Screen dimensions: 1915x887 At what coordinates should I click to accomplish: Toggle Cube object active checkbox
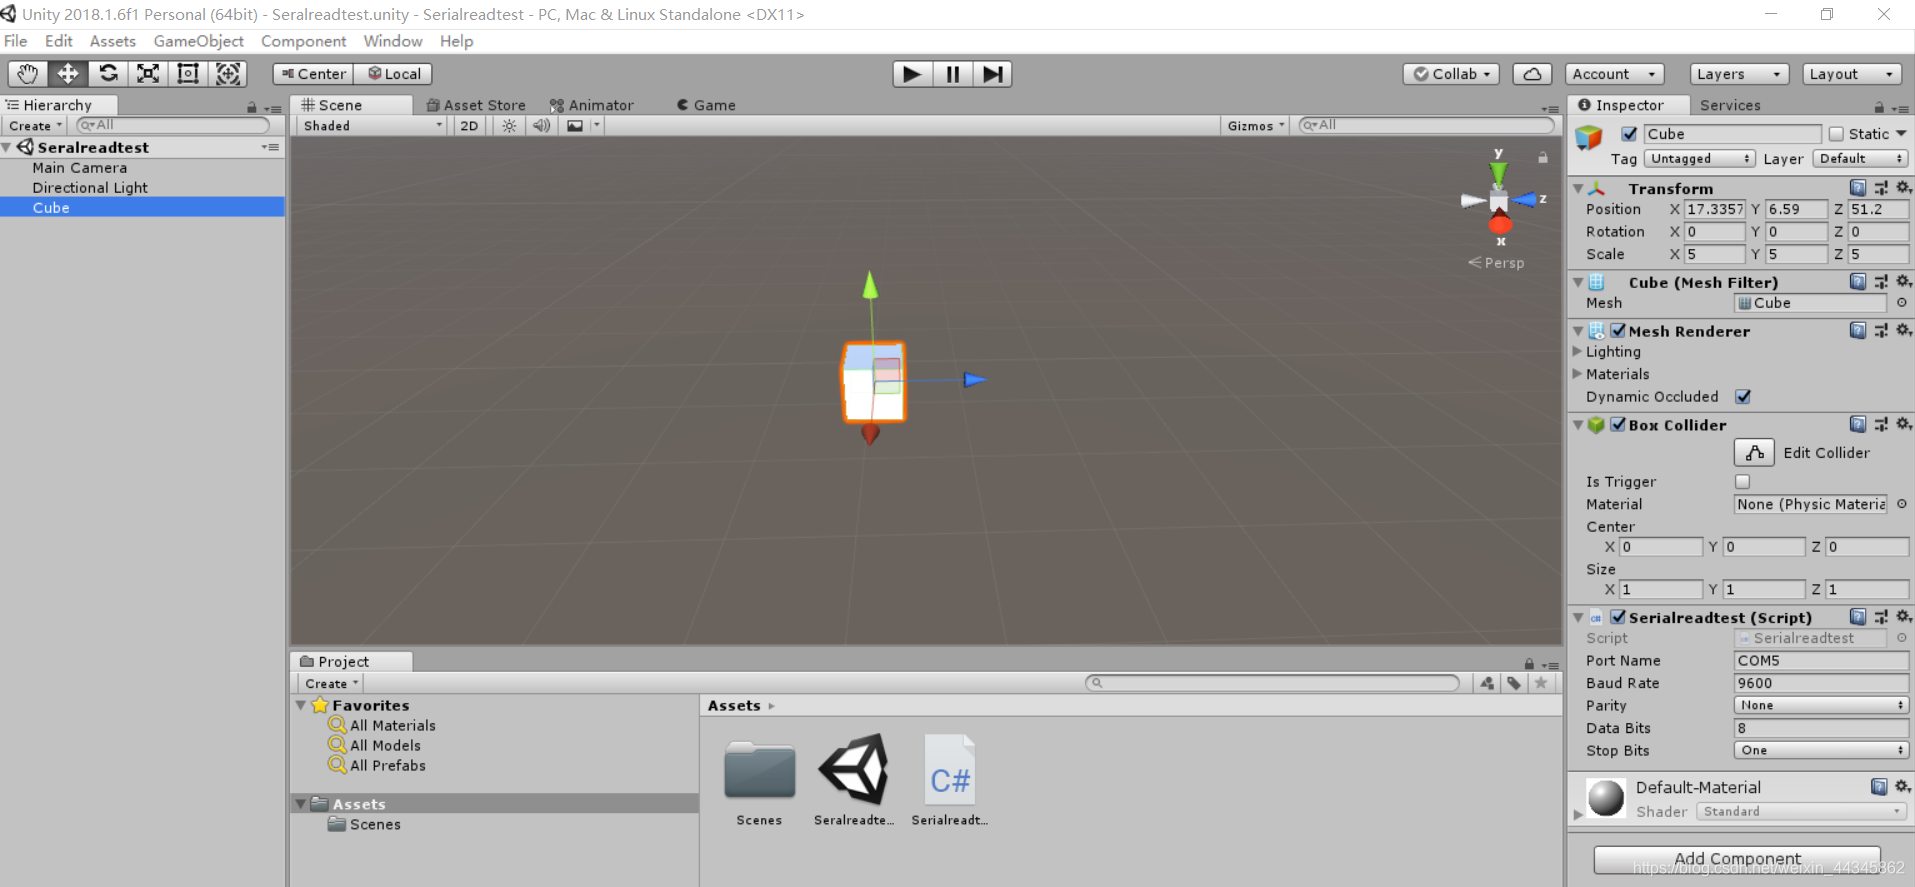pyautogui.click(x=1629, y=134)
